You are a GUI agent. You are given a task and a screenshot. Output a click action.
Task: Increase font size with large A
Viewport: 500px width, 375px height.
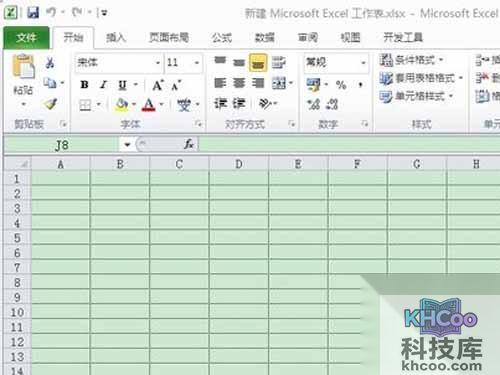pyautogui.click(x=158, y=85)
